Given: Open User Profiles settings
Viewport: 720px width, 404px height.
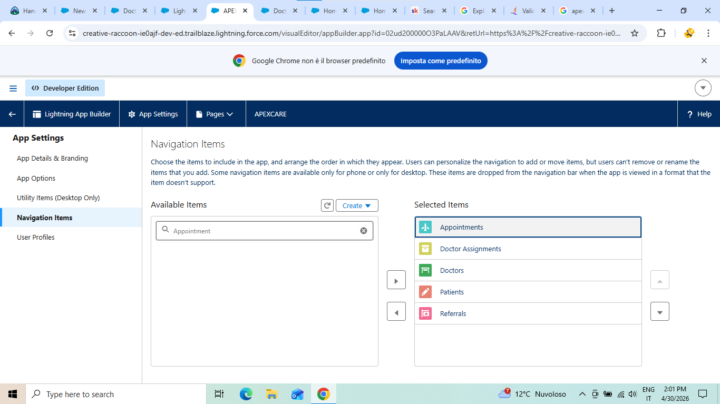Looking at the screenshot, I should click(x=35, y=237).
